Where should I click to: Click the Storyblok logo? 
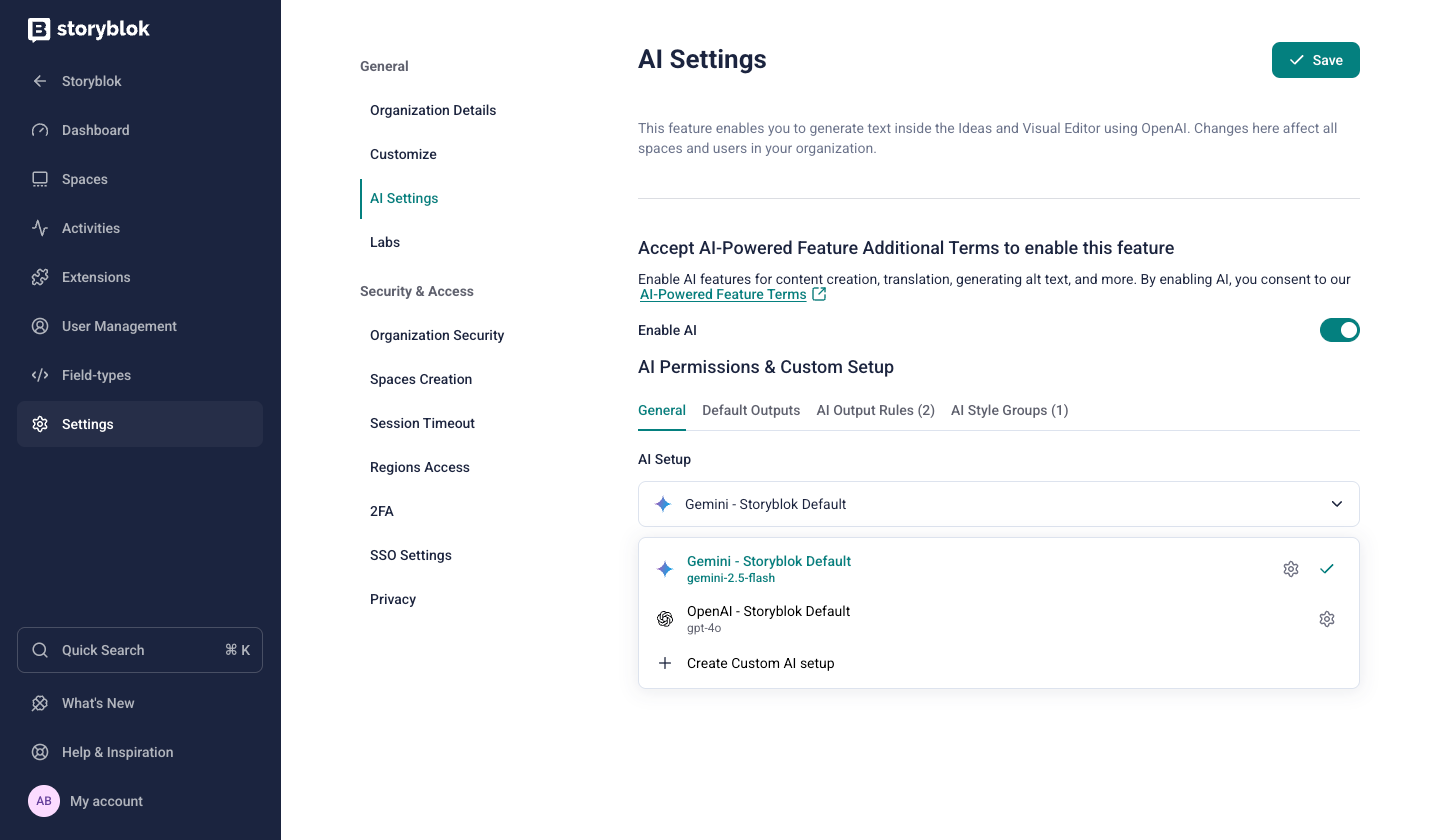89,30
